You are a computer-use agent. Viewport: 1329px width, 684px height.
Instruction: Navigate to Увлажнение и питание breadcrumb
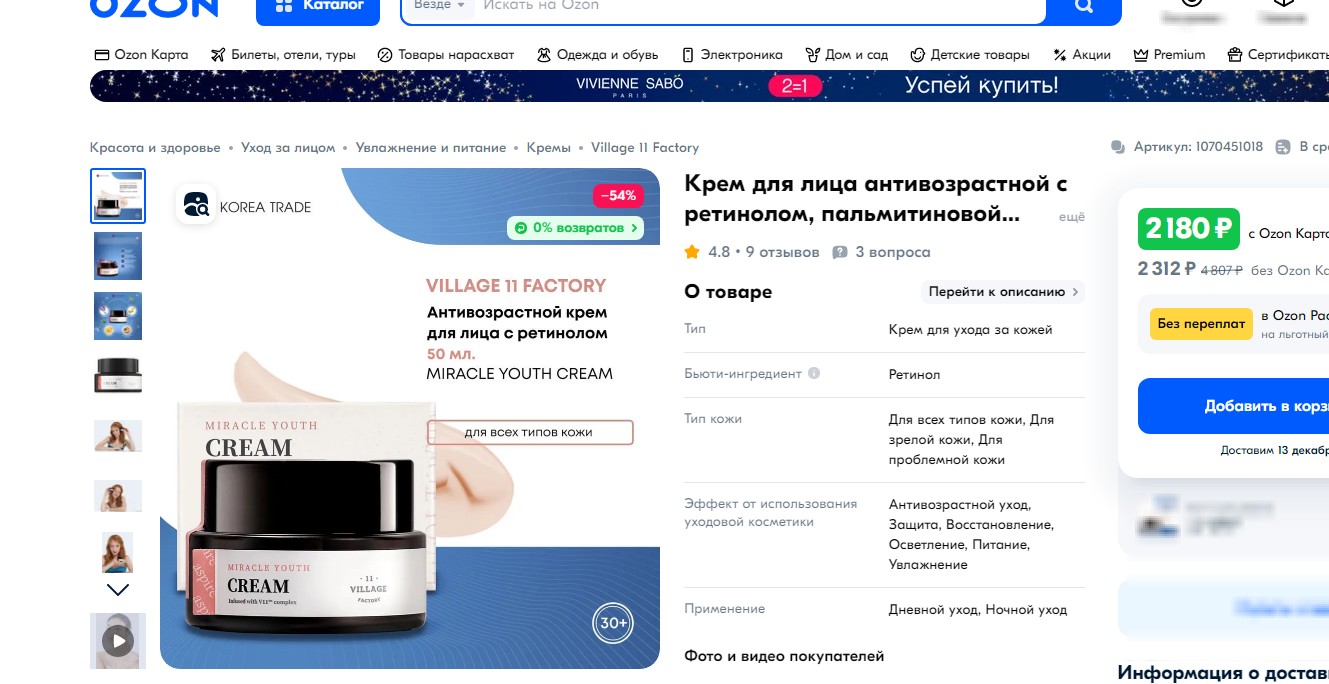(x=431, y=147)
